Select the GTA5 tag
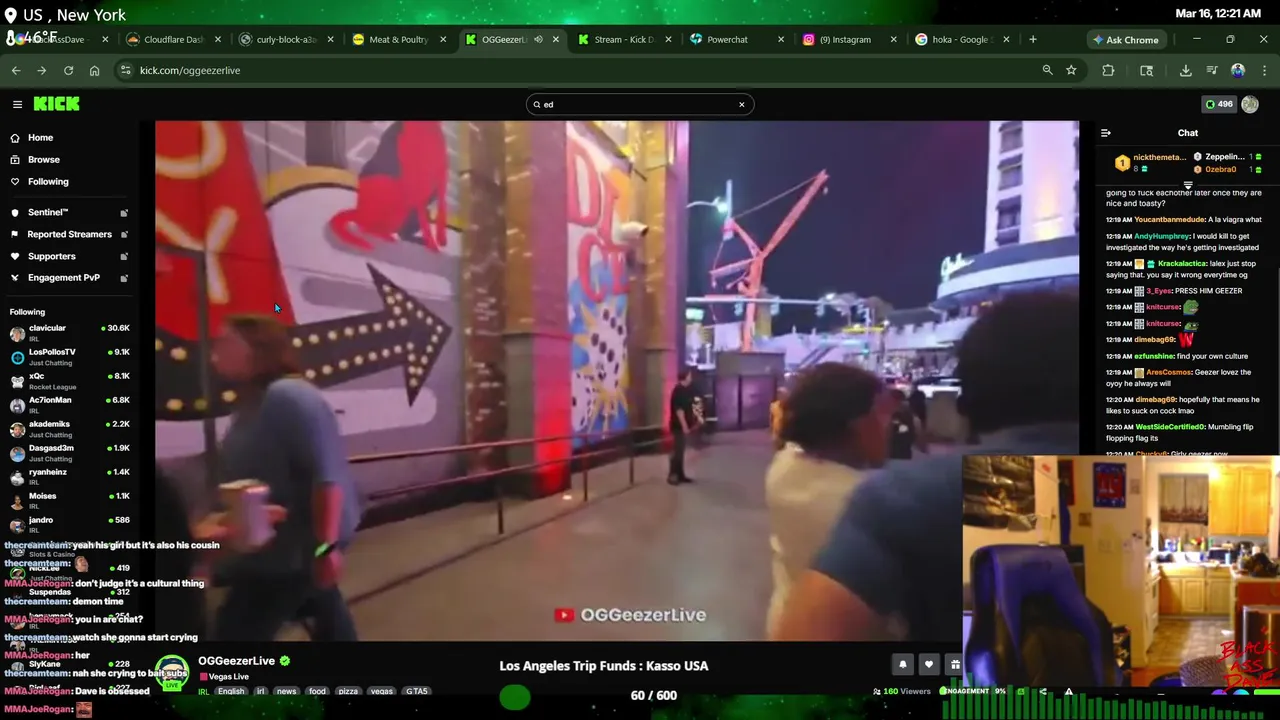The height and width of the screenshot is (720, 1280). click(x=416, y=691)
